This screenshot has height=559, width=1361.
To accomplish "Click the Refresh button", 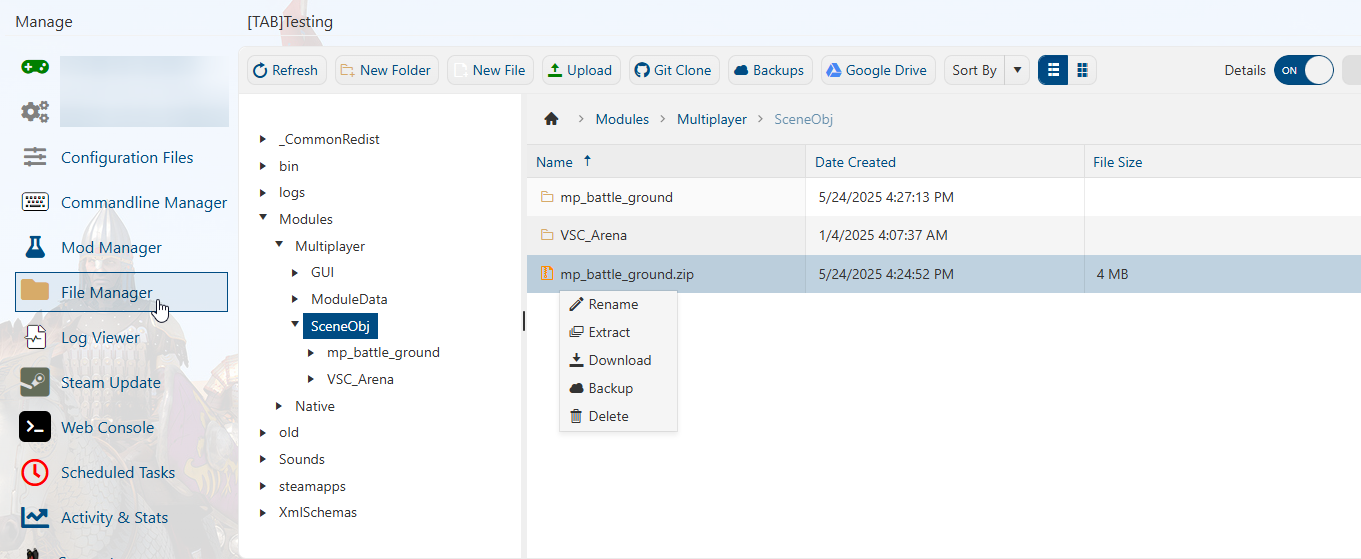I will [286, 70].
